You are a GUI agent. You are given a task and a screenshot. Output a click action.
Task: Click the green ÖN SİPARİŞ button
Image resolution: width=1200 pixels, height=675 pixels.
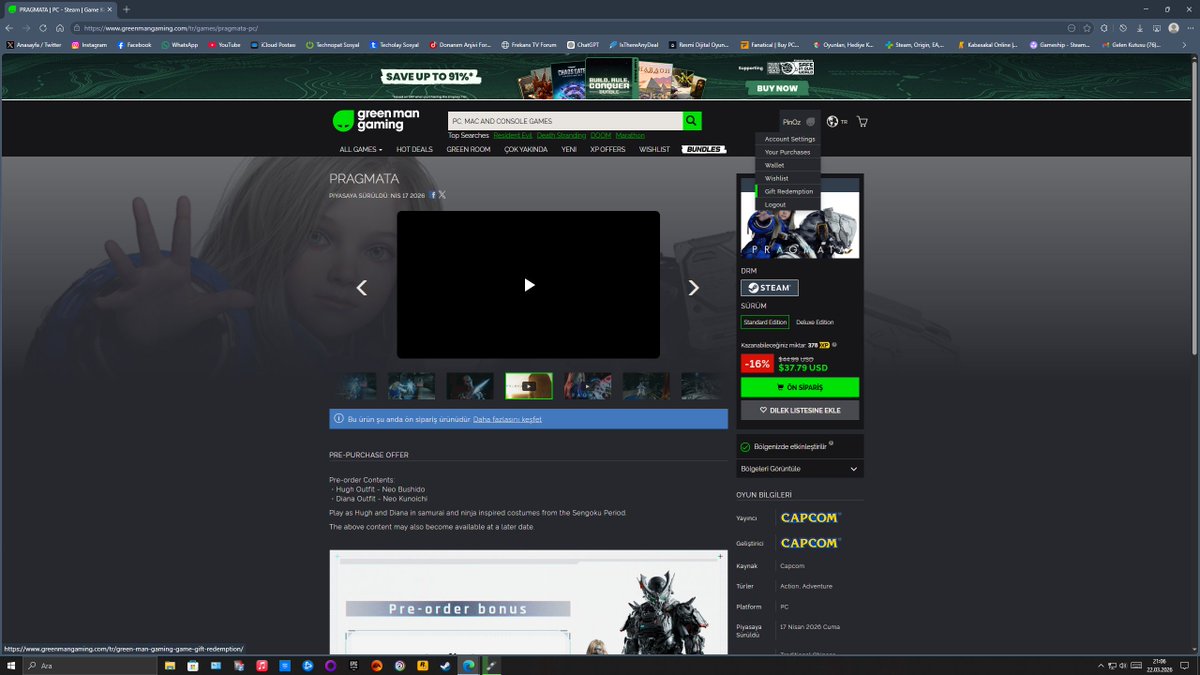(800, 387)
